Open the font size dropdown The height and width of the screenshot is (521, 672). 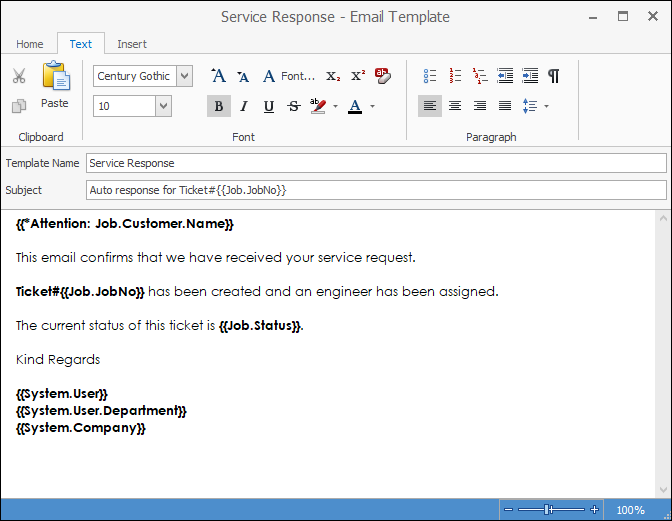click(x=163, y=106)
